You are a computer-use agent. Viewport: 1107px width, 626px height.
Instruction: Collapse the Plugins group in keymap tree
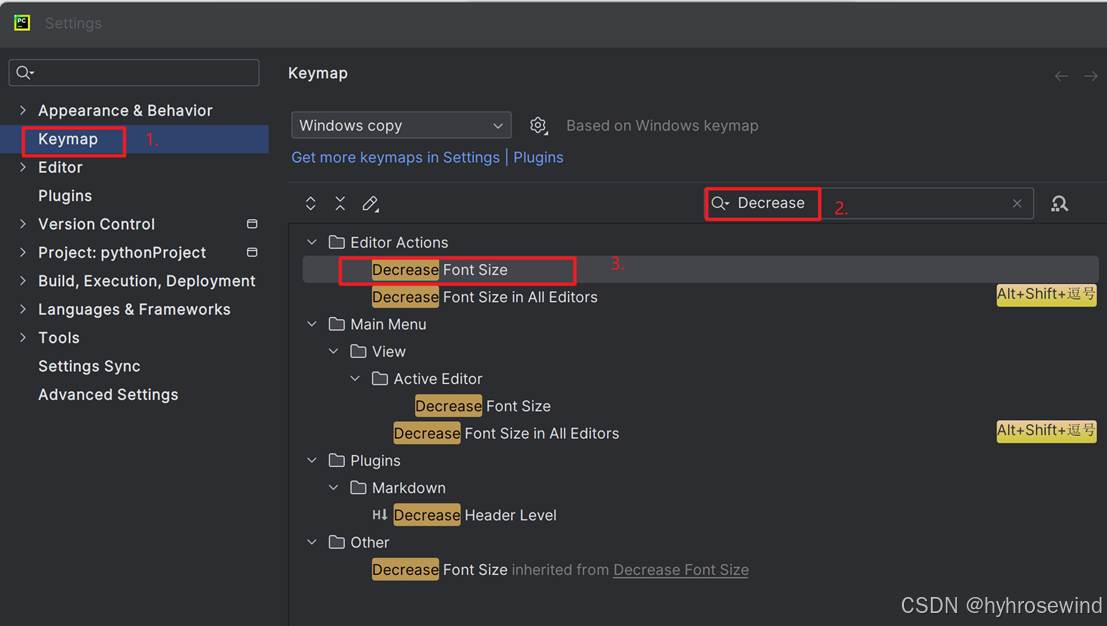tap(312, 460)
